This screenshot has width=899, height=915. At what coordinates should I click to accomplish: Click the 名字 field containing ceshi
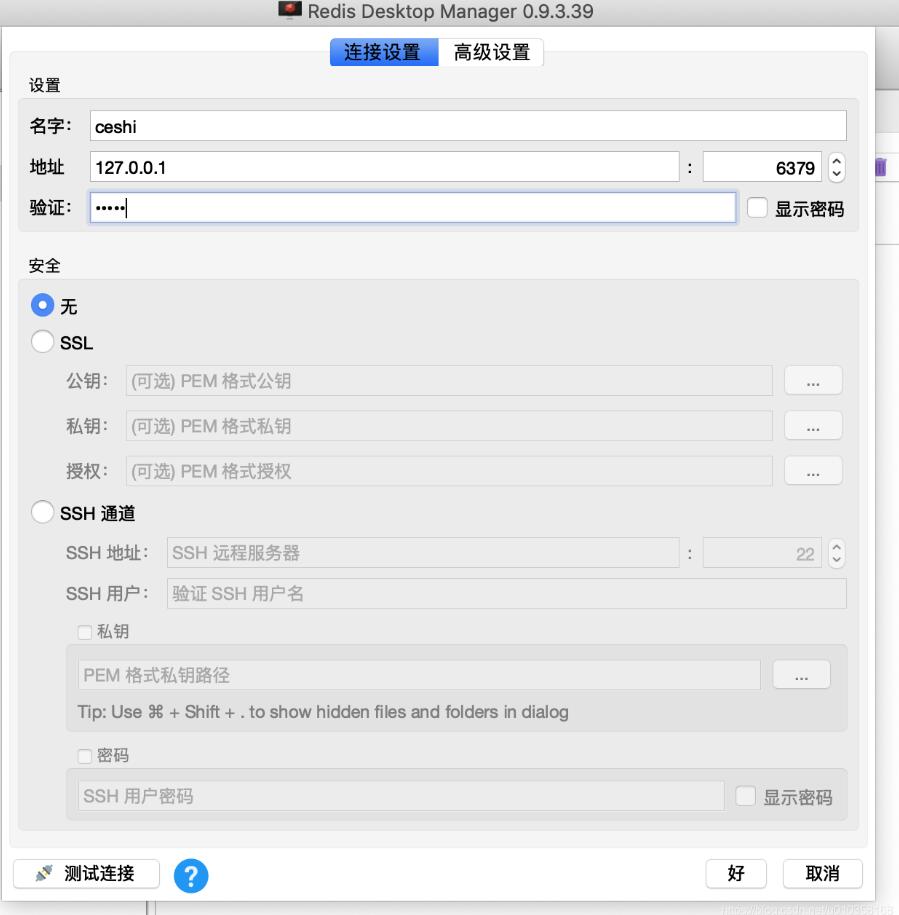467,126
